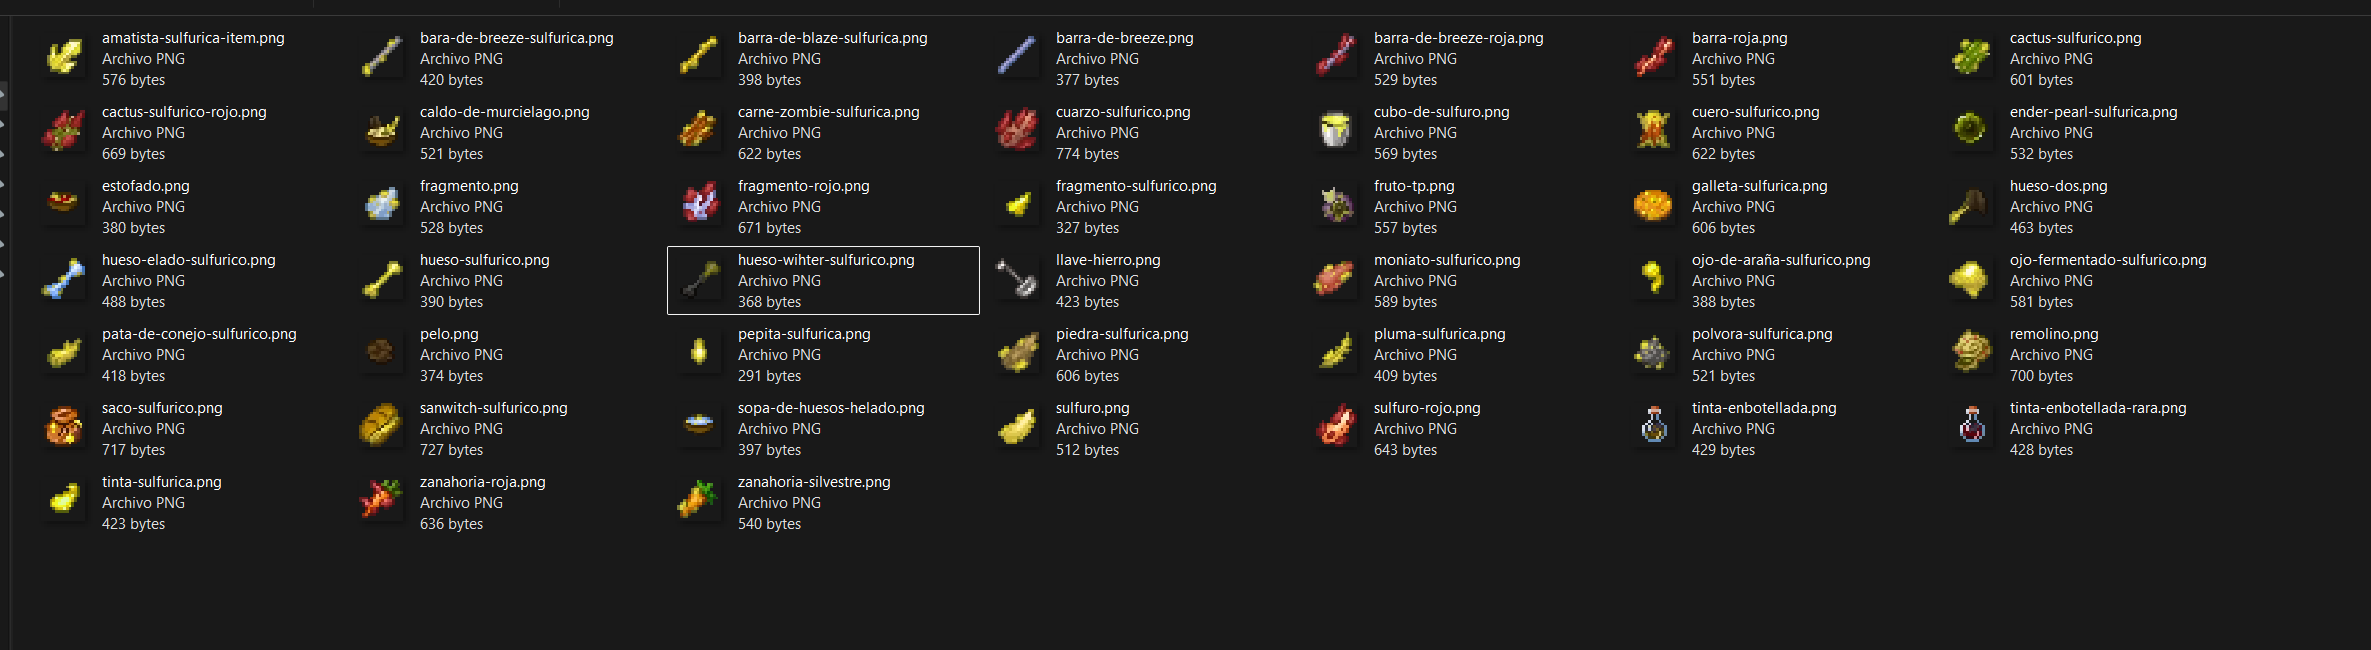The image size is (2371, 650).
Task: Select the zanahoria-silvestre.png carrot icon
Action: pyautogui.click(x=700, y=501)
